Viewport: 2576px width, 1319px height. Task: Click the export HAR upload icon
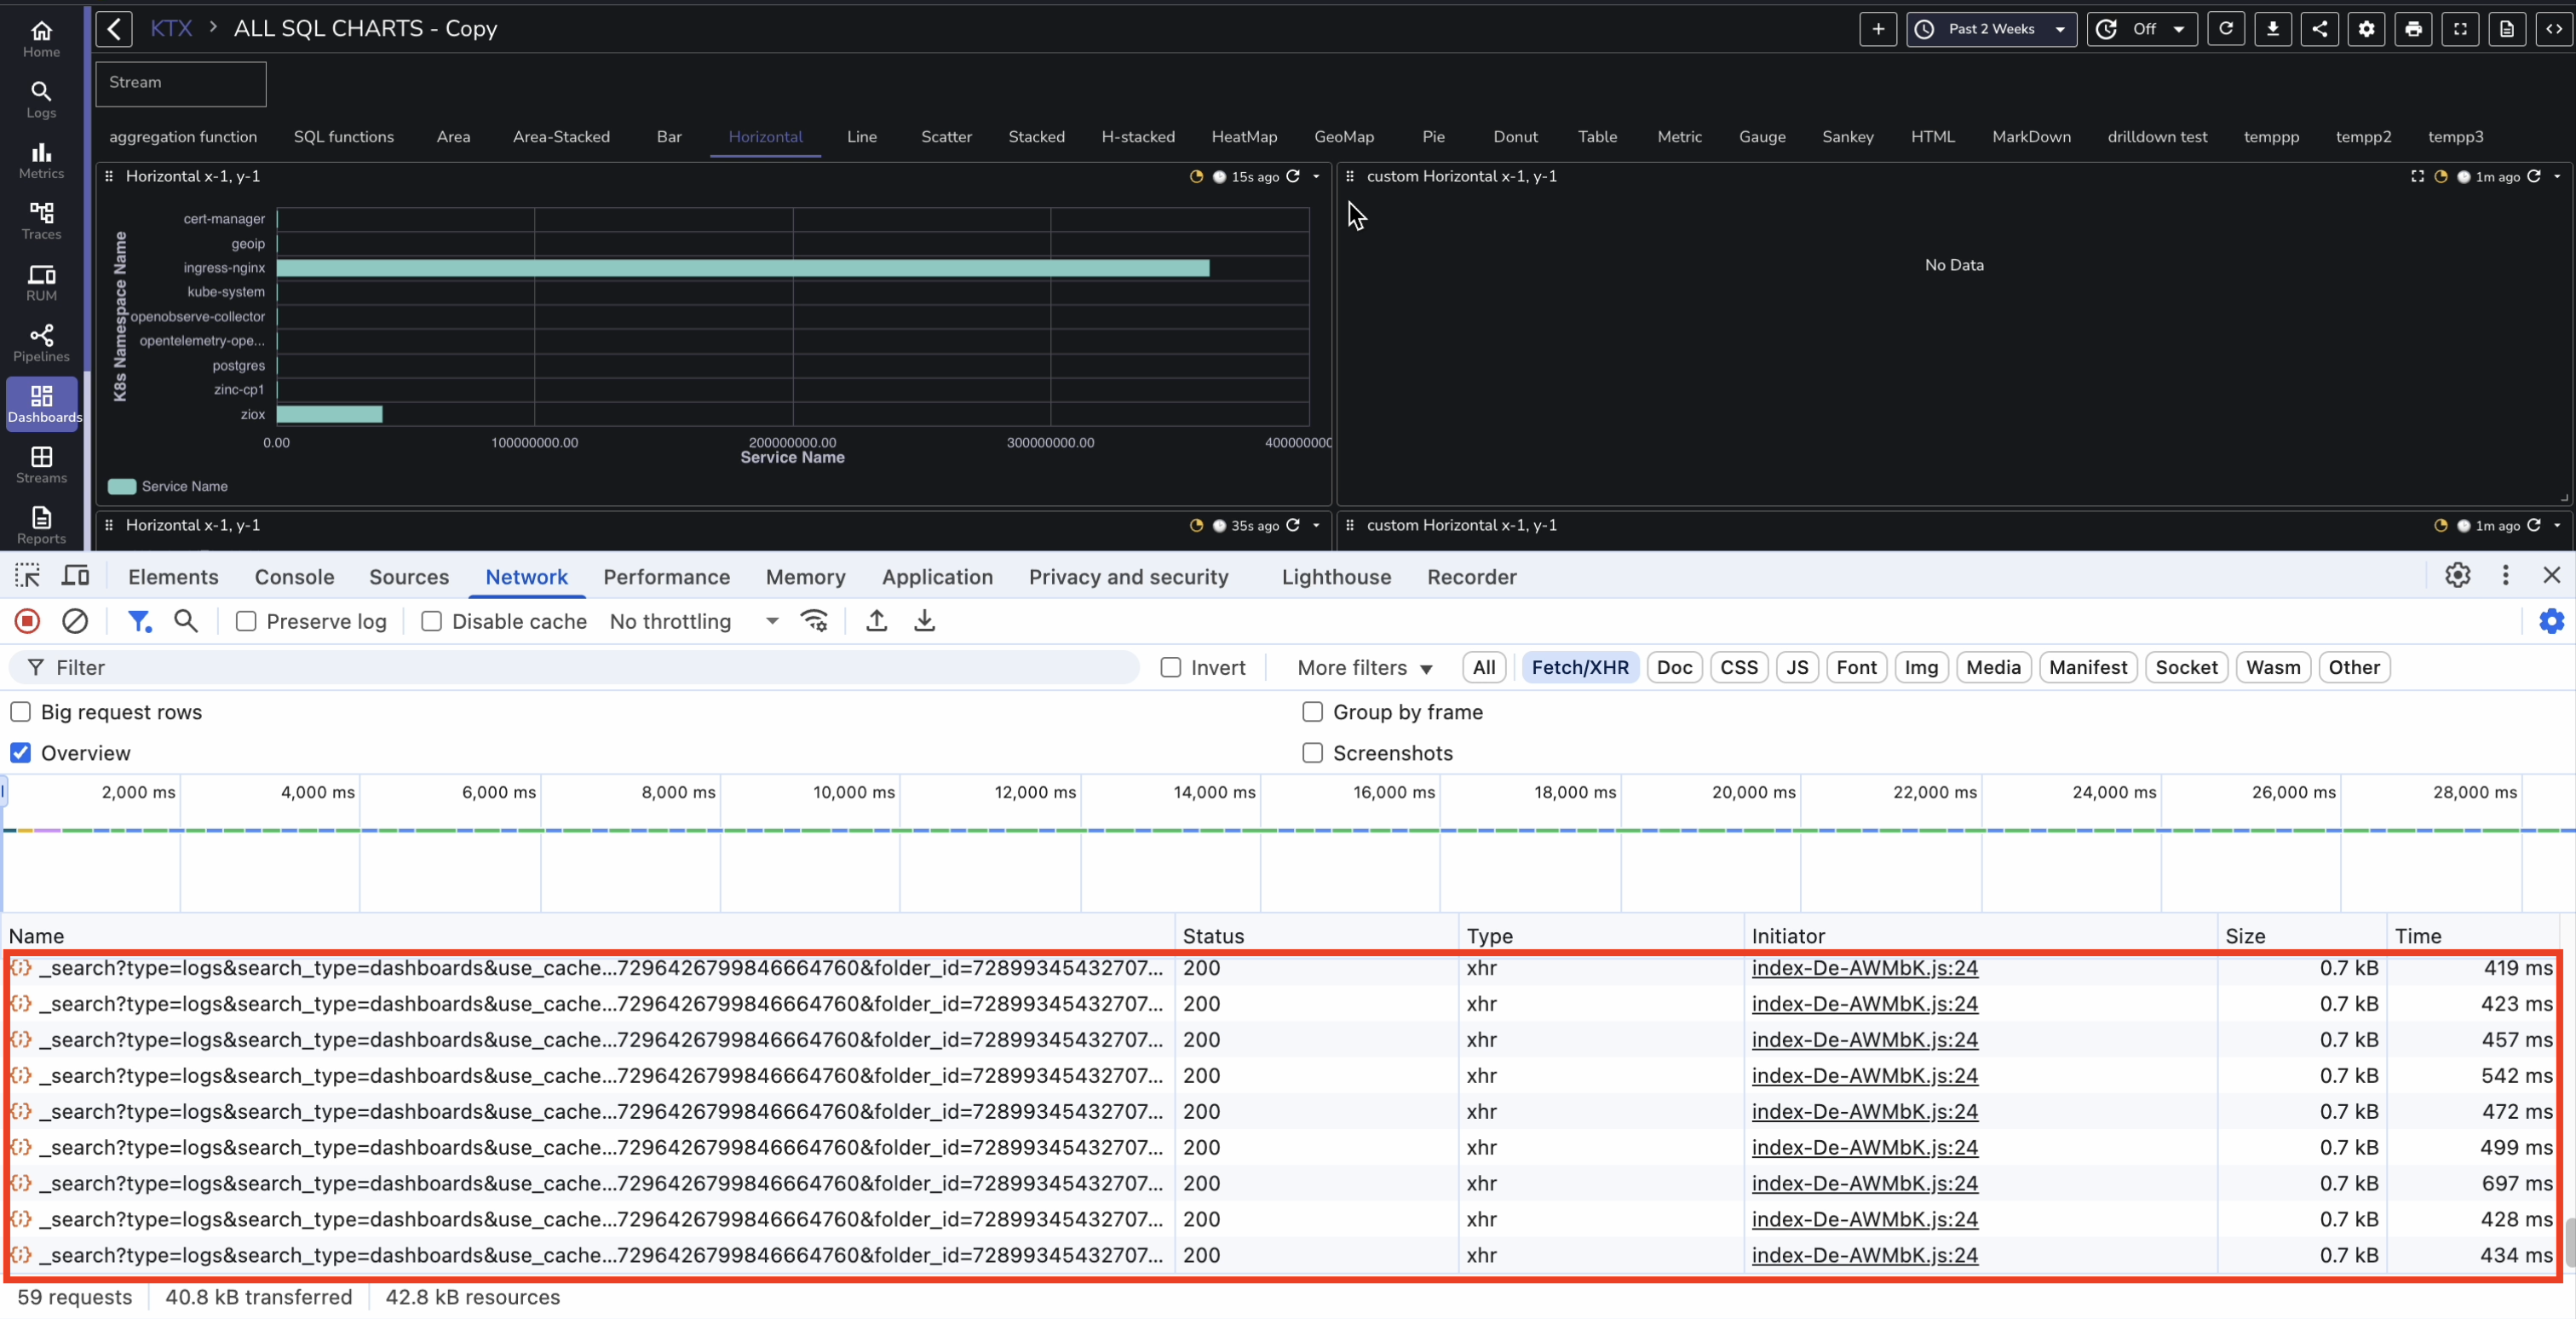pyautogui.click(x=876, y=621)
